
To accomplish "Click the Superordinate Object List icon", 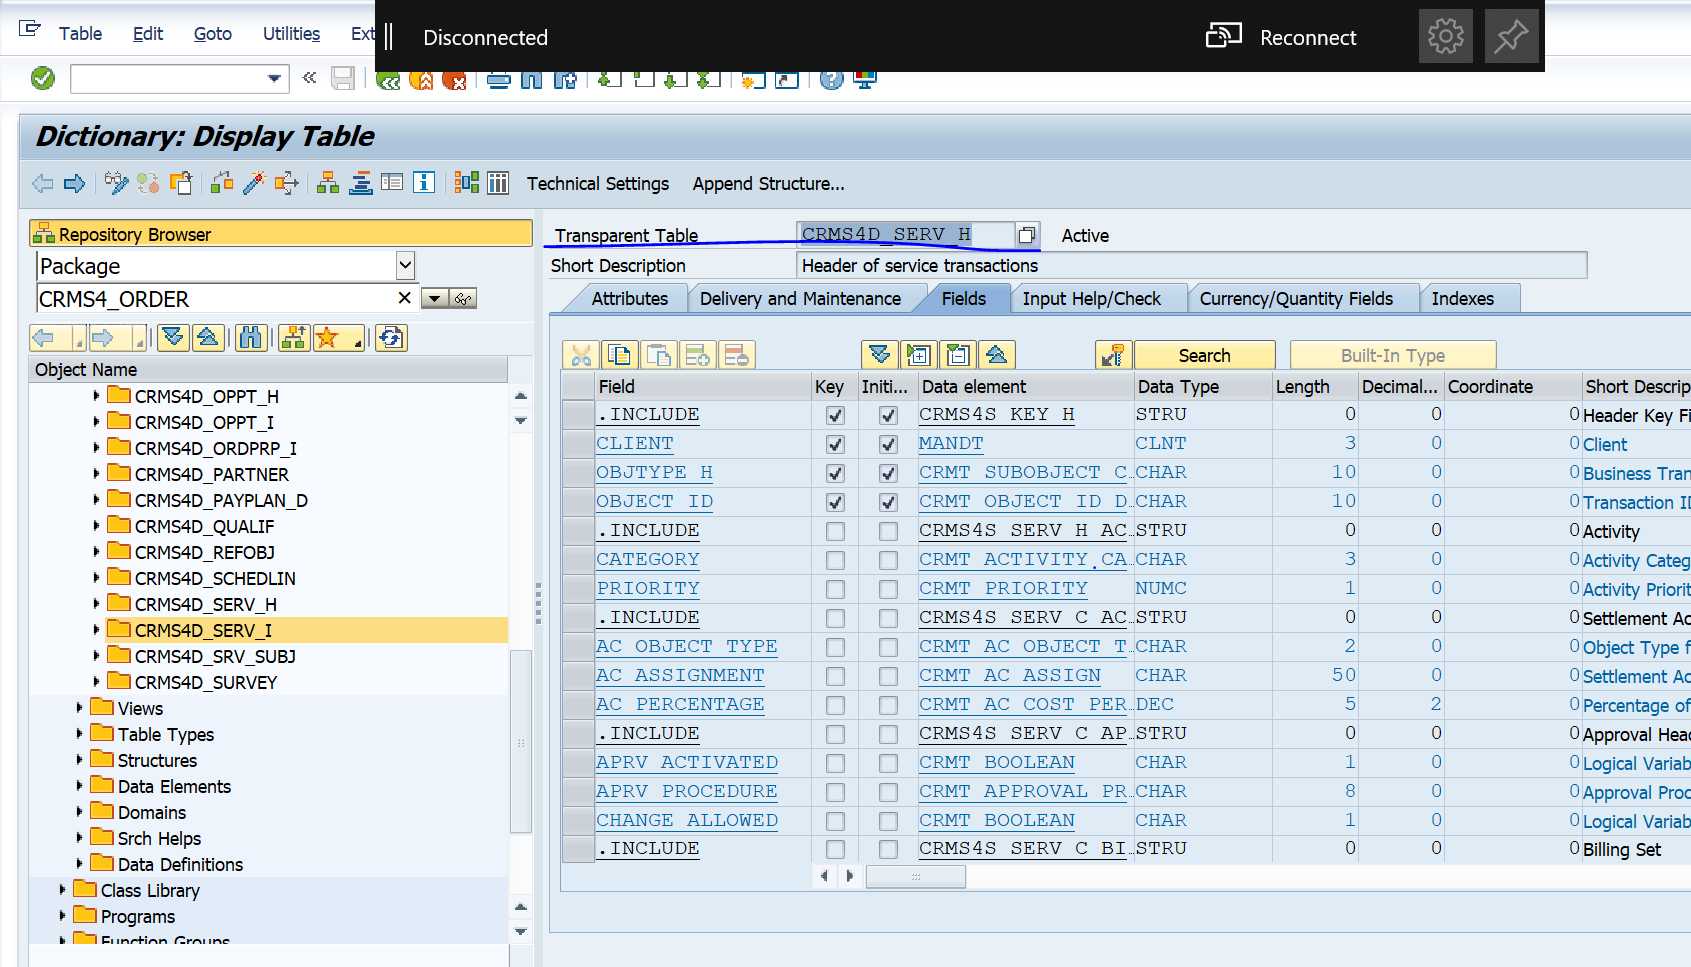I will [x=294, y=338].
